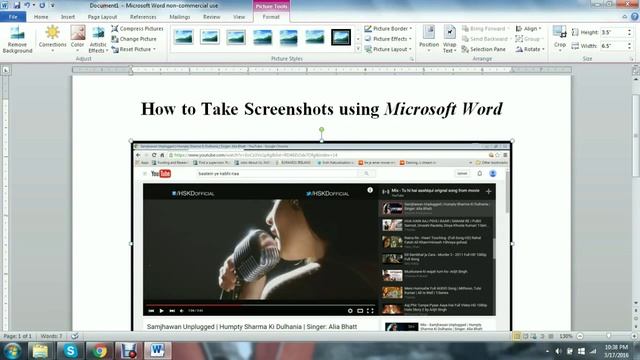Open Artistic Effects gallery
640x360 pixels.
click(98, 39)
